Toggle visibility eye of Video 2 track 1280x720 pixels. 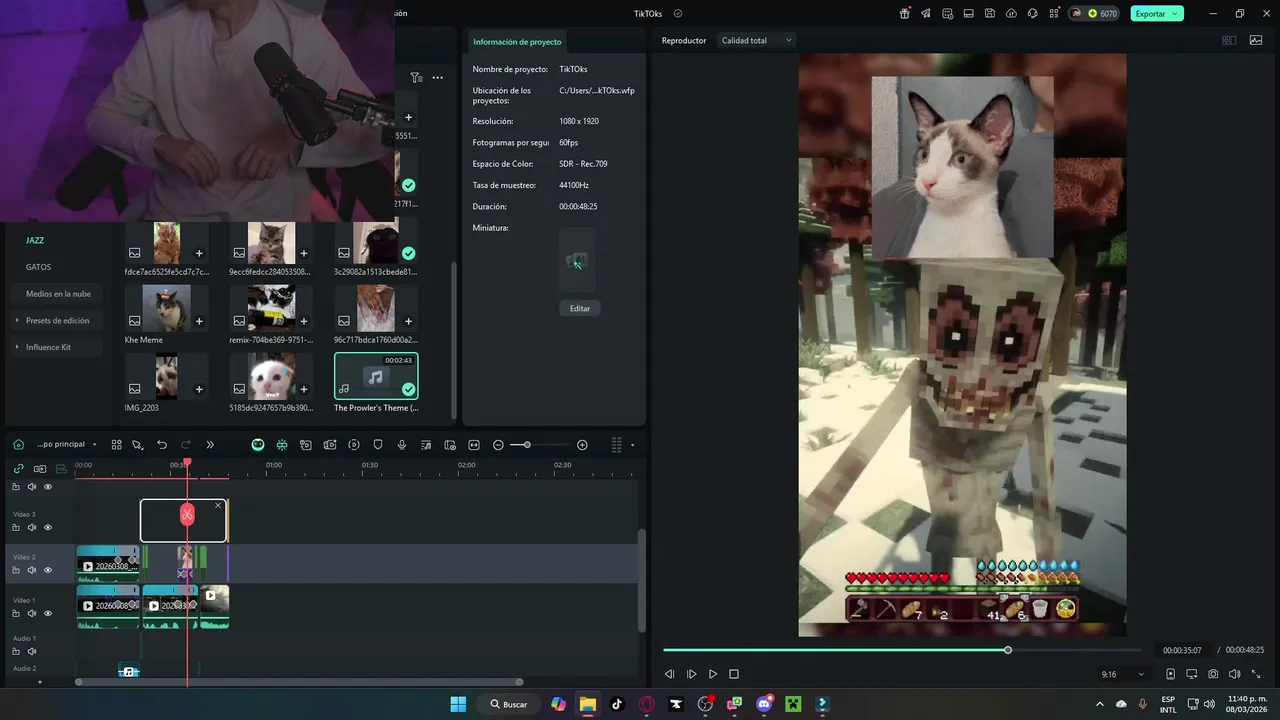click(47, 570)
